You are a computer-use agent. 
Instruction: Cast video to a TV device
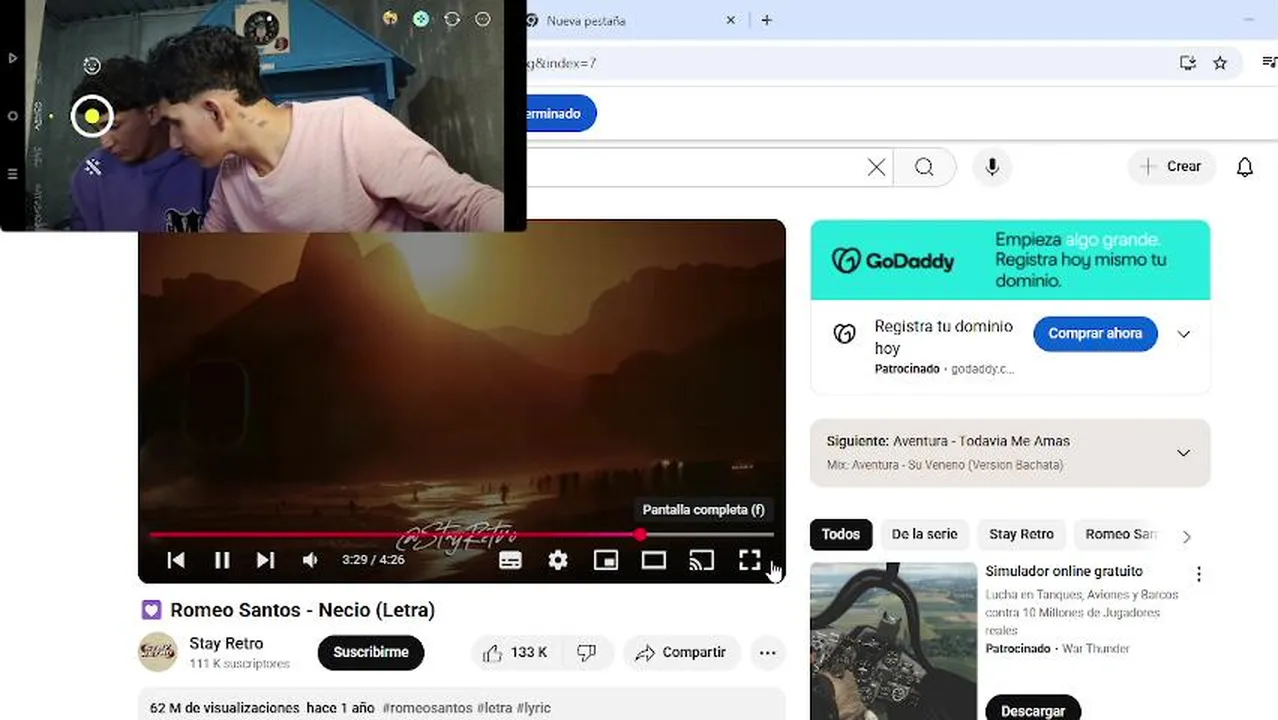click(x=702, y=560)
